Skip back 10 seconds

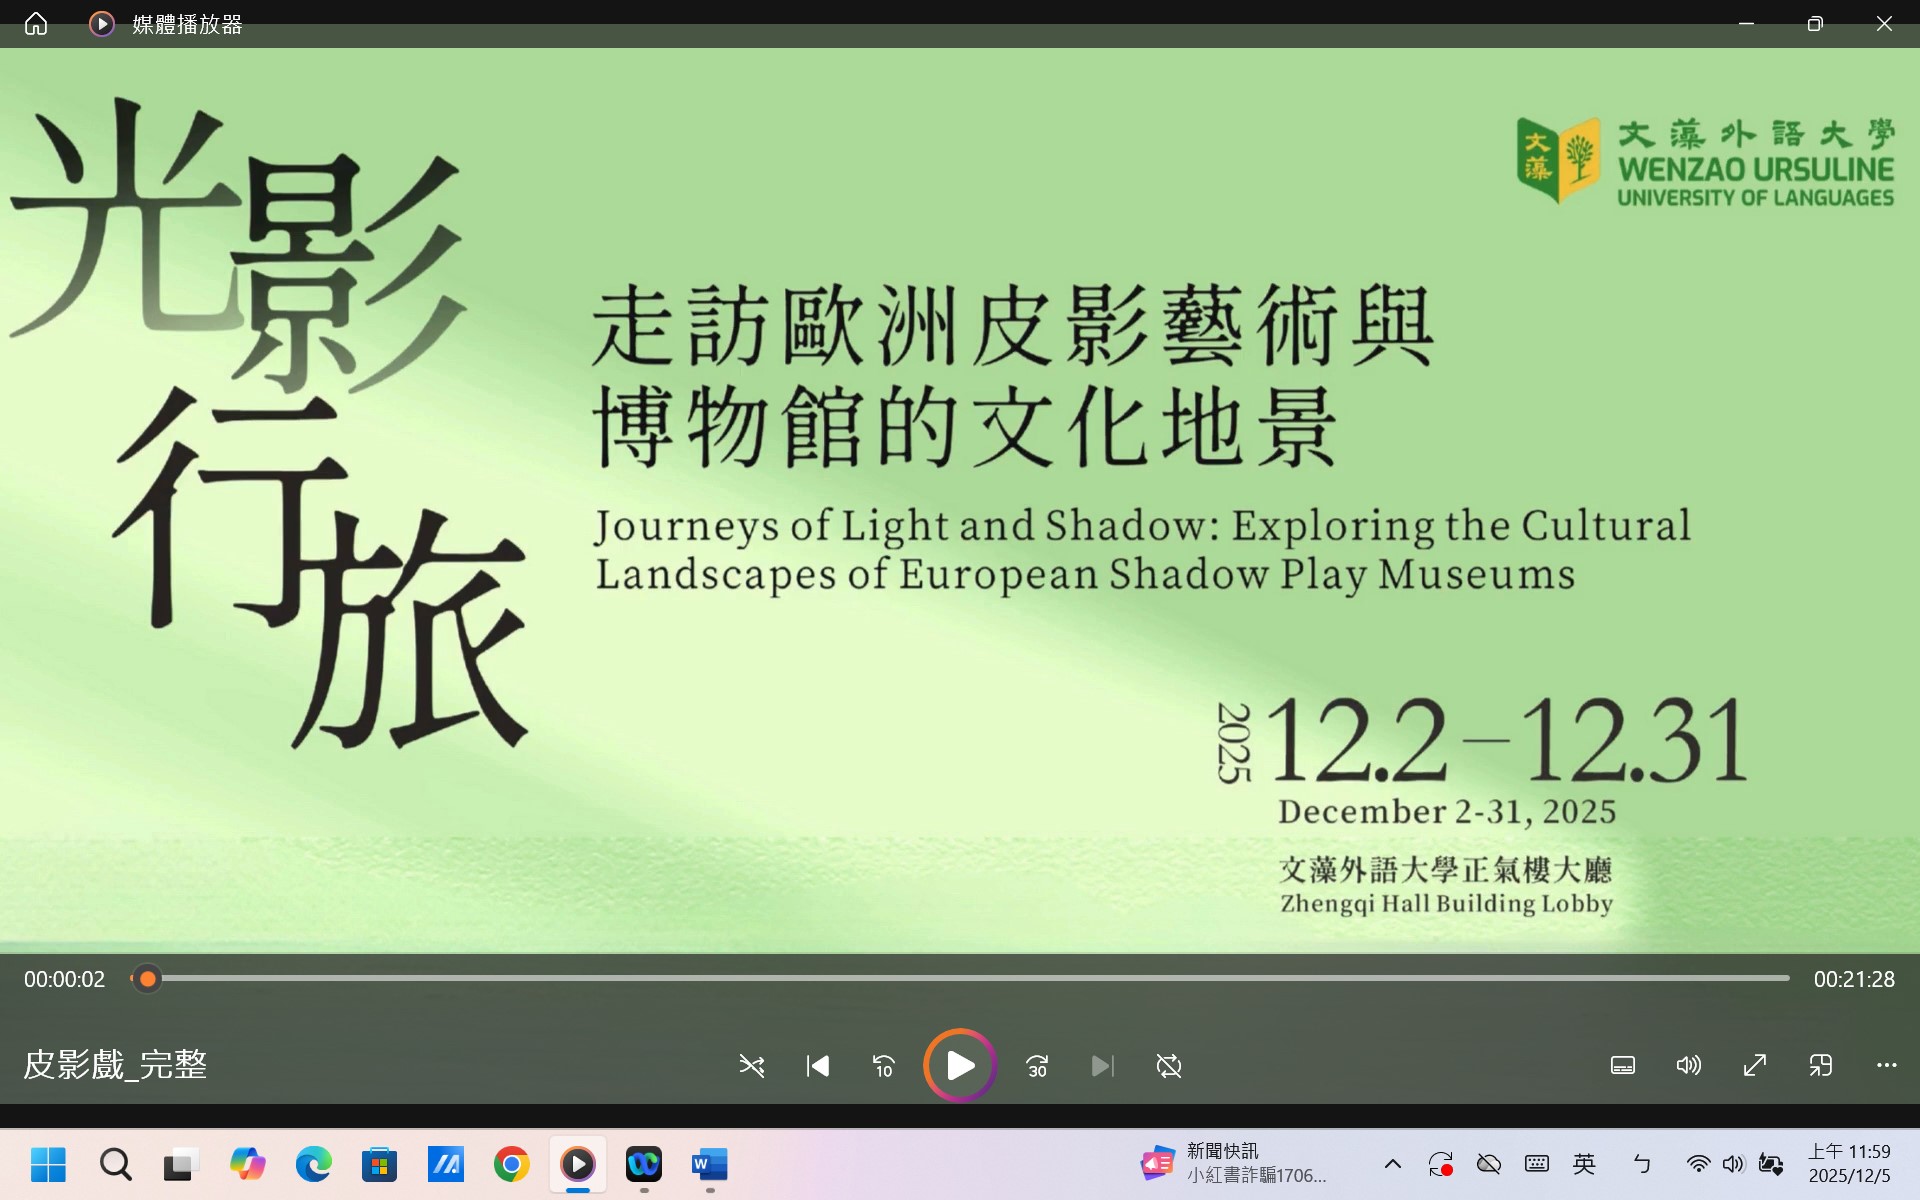click(883, 1066)
